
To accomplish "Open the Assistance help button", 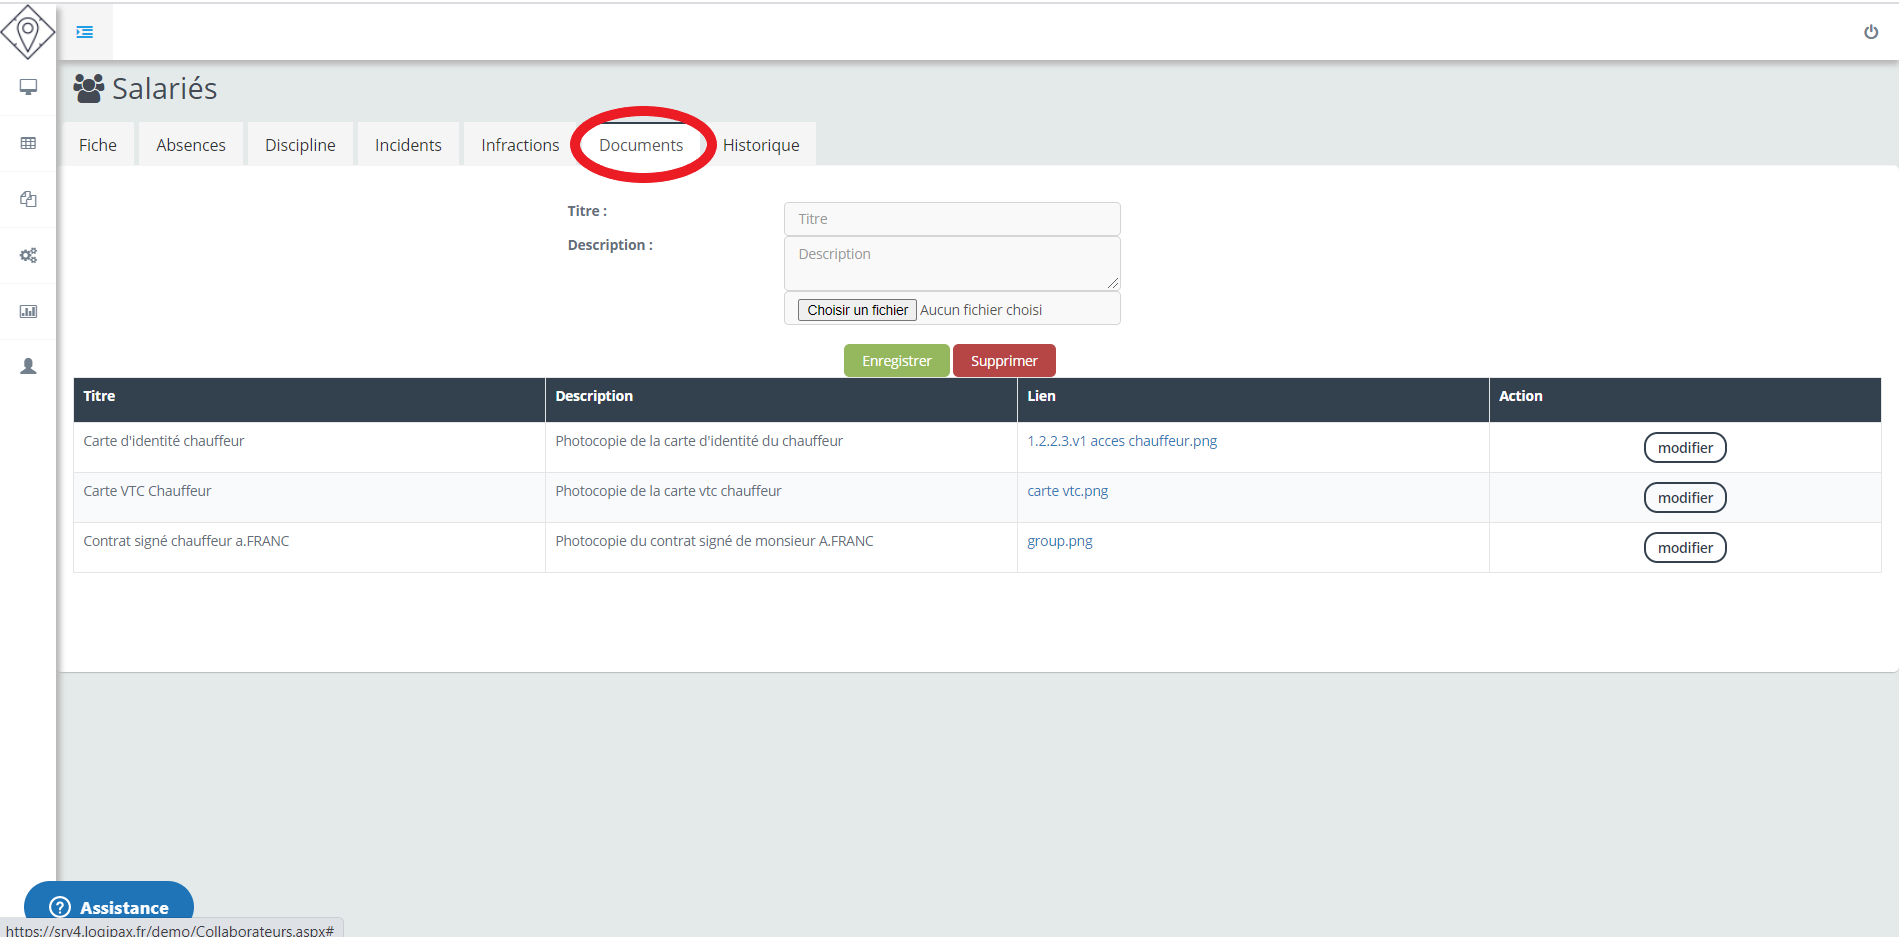I will [x=109, y=906].
